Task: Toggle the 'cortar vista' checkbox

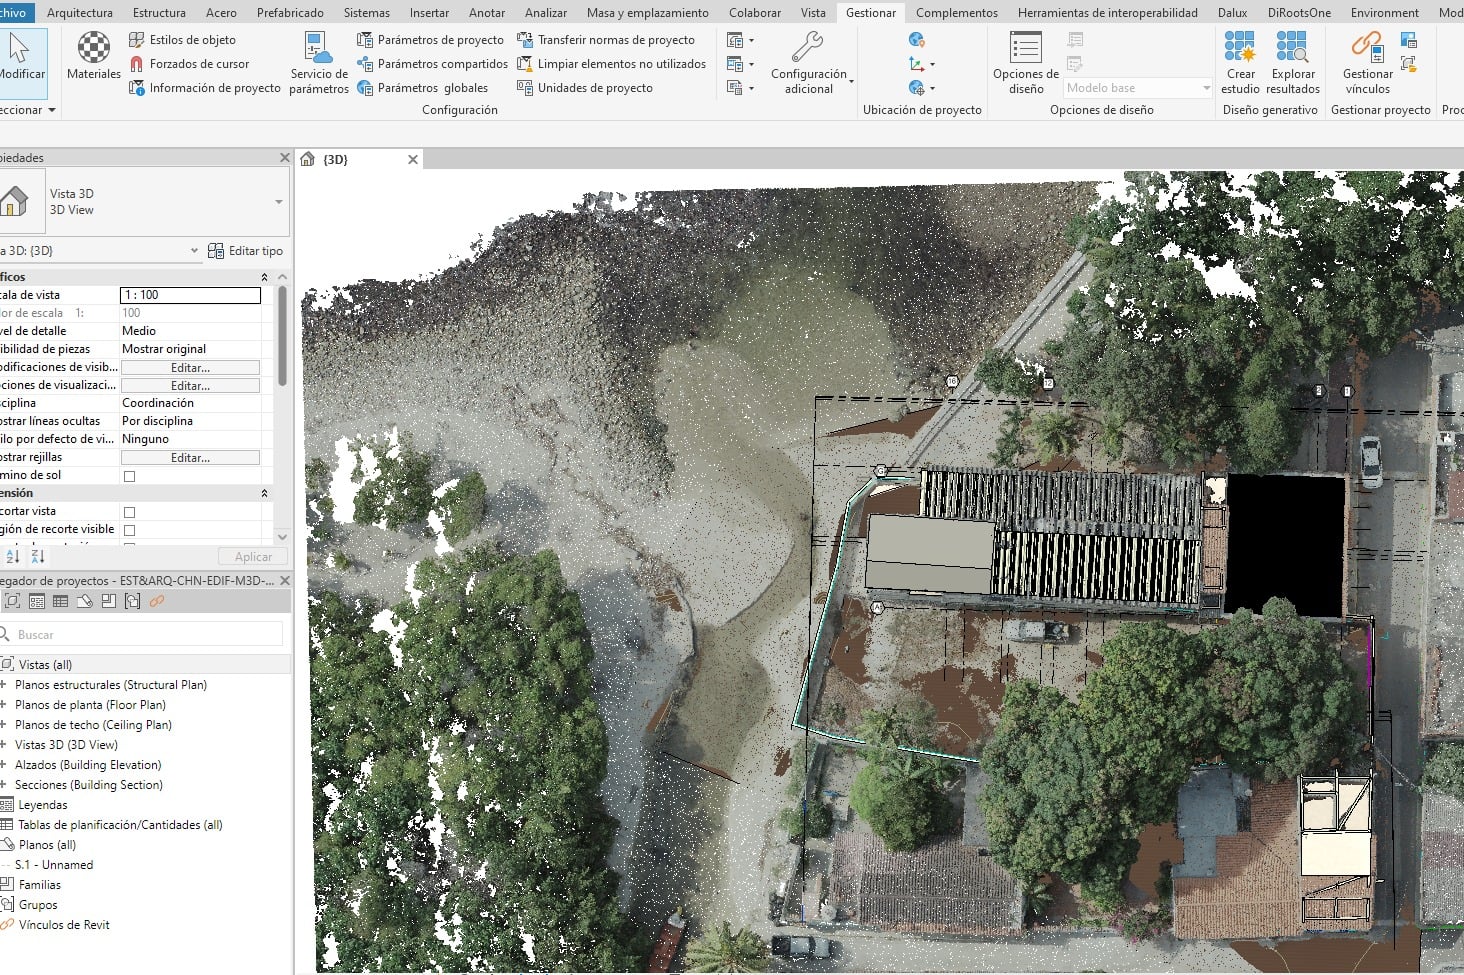Action: click(129, 512)
